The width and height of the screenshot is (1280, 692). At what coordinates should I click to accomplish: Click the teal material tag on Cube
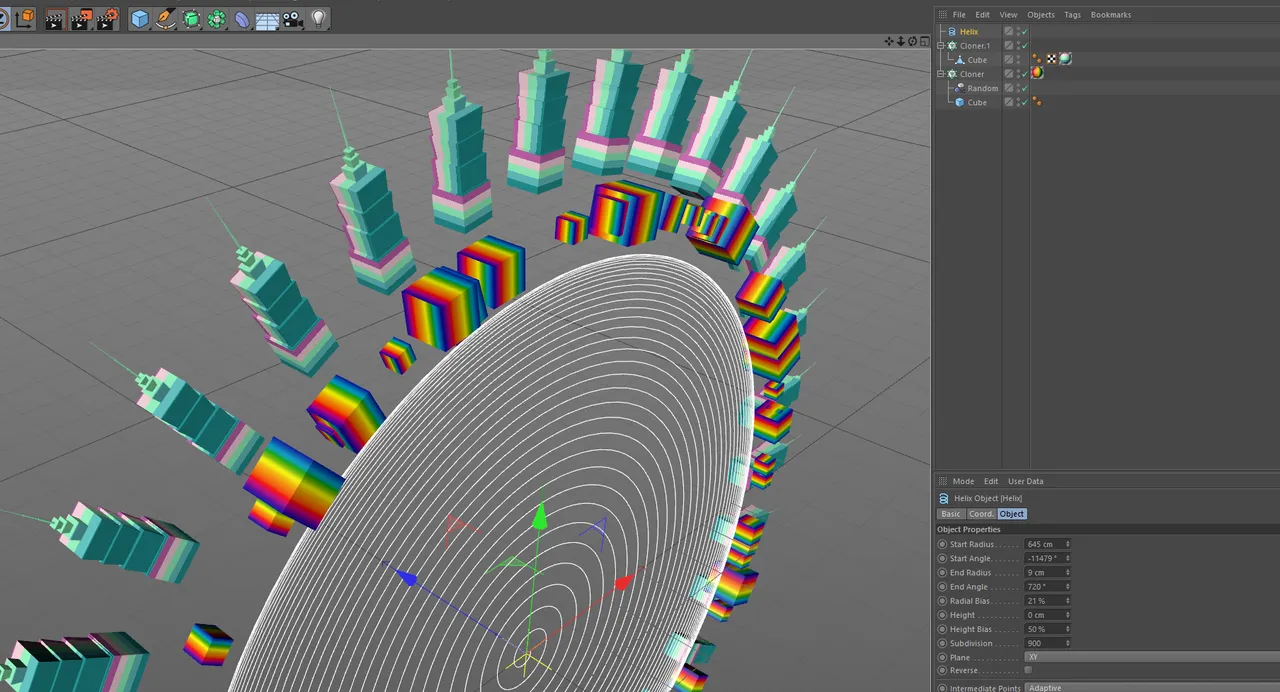pos(1065,59)
